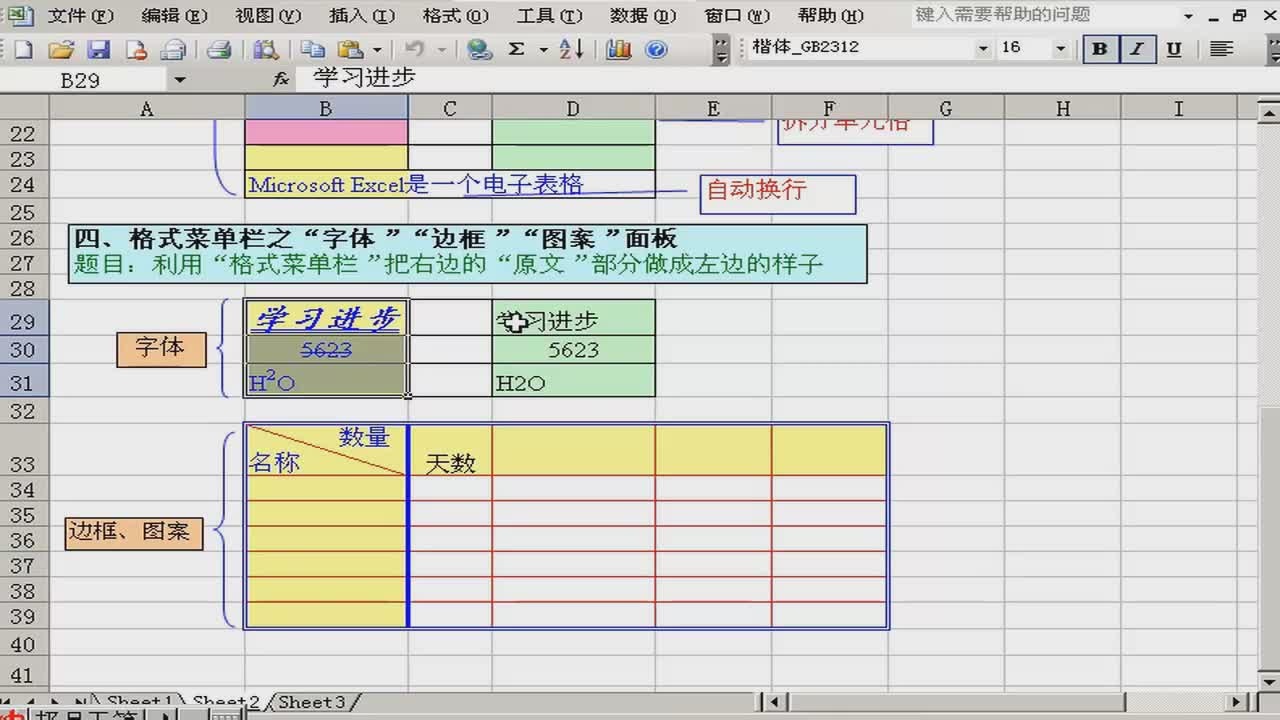Click the AutoSum sigma icon
The image size is (1280, 720).
coord(517,49)
